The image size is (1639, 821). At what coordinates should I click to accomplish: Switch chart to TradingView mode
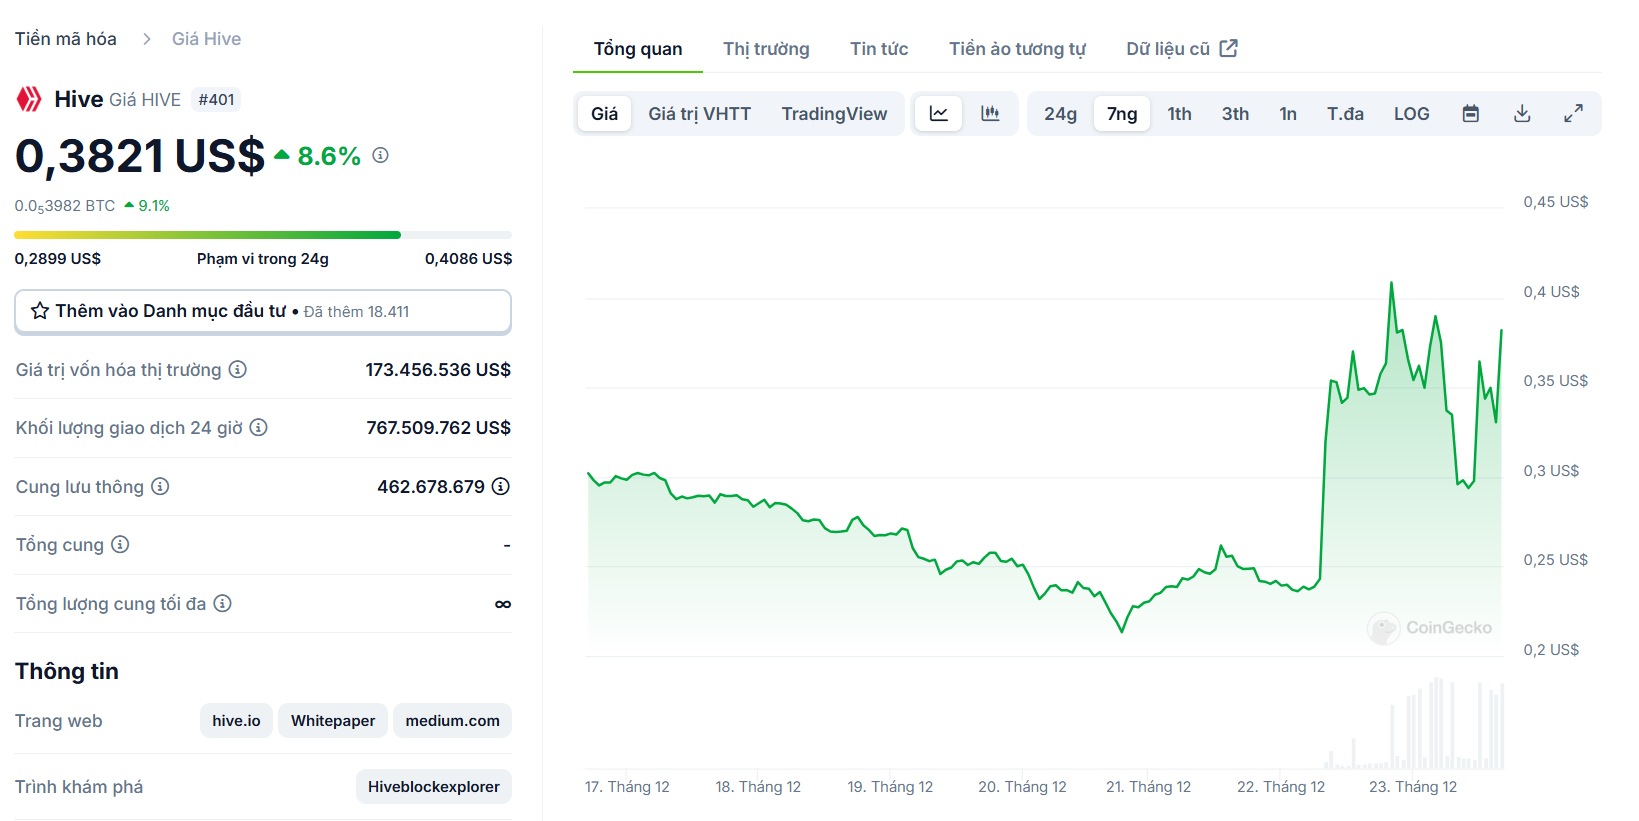(834, 114)
